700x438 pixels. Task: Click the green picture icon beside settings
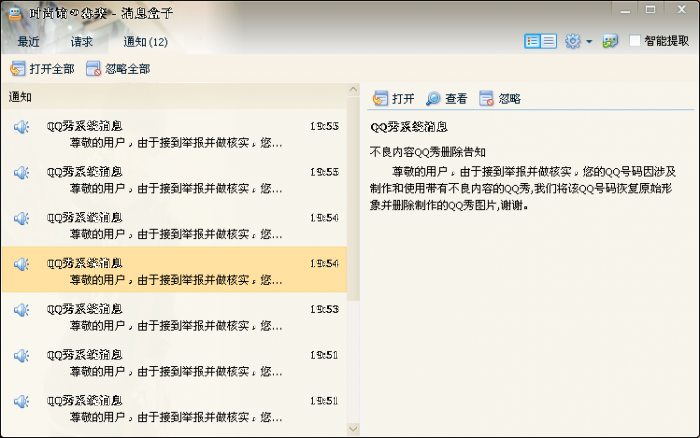(x=610, y=41)
